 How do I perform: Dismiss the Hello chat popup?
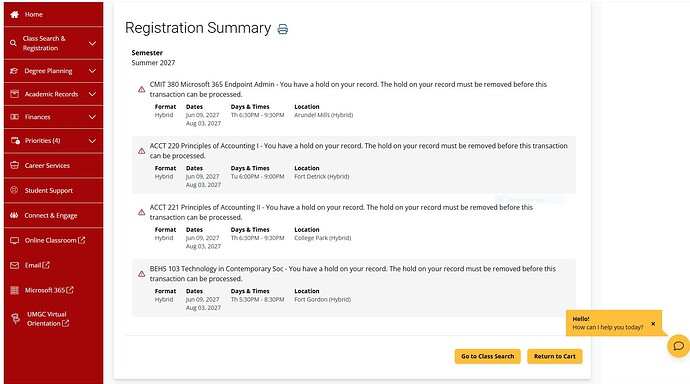click(x=653, y=324)
